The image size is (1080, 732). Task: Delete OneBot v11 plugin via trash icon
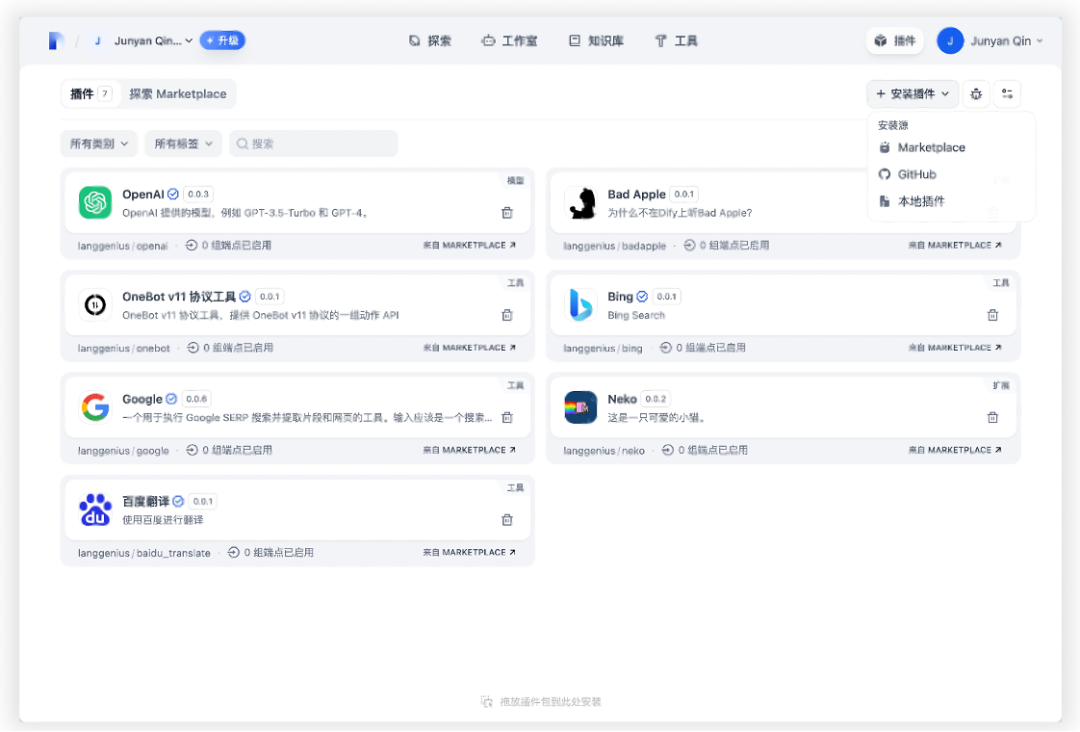(x=507, y=315)
